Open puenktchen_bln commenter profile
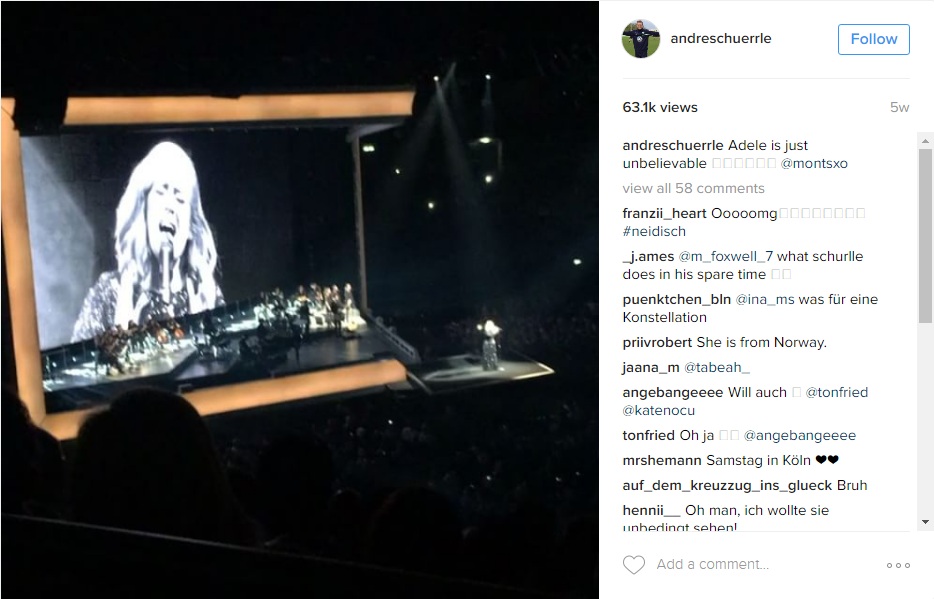The image size is (934, 599). pos(677,299)
